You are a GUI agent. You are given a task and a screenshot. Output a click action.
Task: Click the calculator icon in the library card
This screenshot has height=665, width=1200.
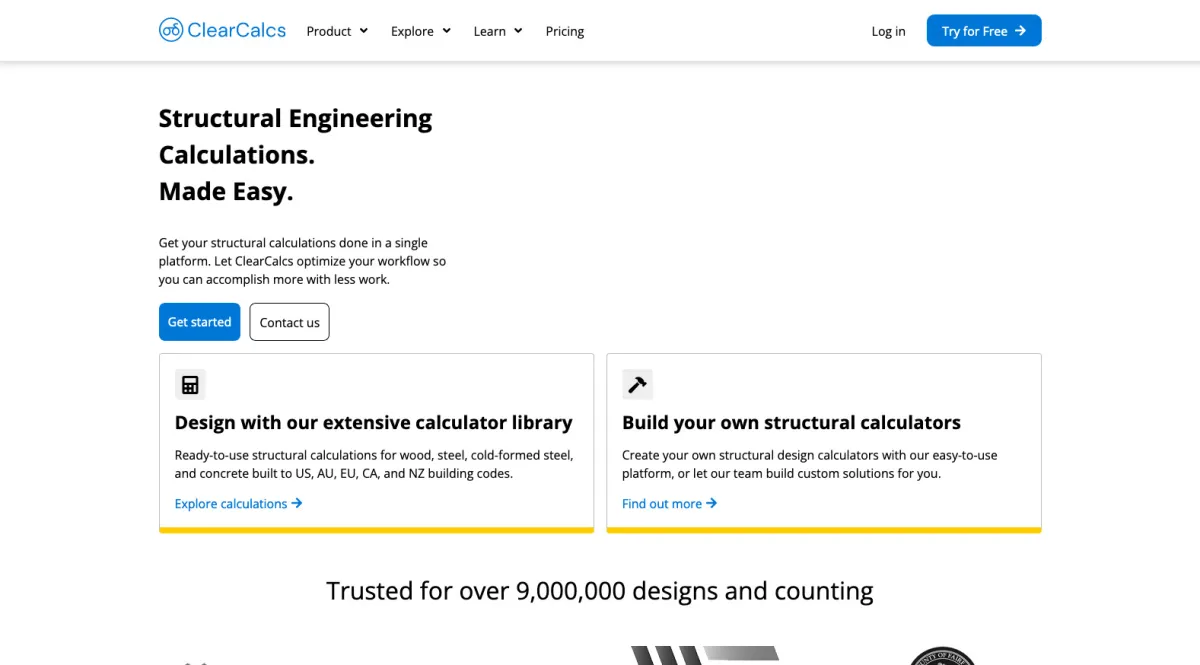190,384
